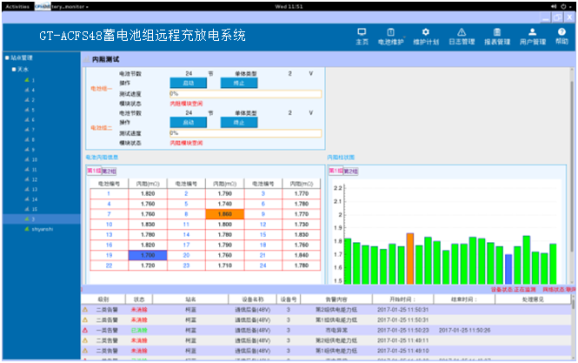Open the 维护计划 gear icon
The image size is (578, 363).
tap(426, 36)
